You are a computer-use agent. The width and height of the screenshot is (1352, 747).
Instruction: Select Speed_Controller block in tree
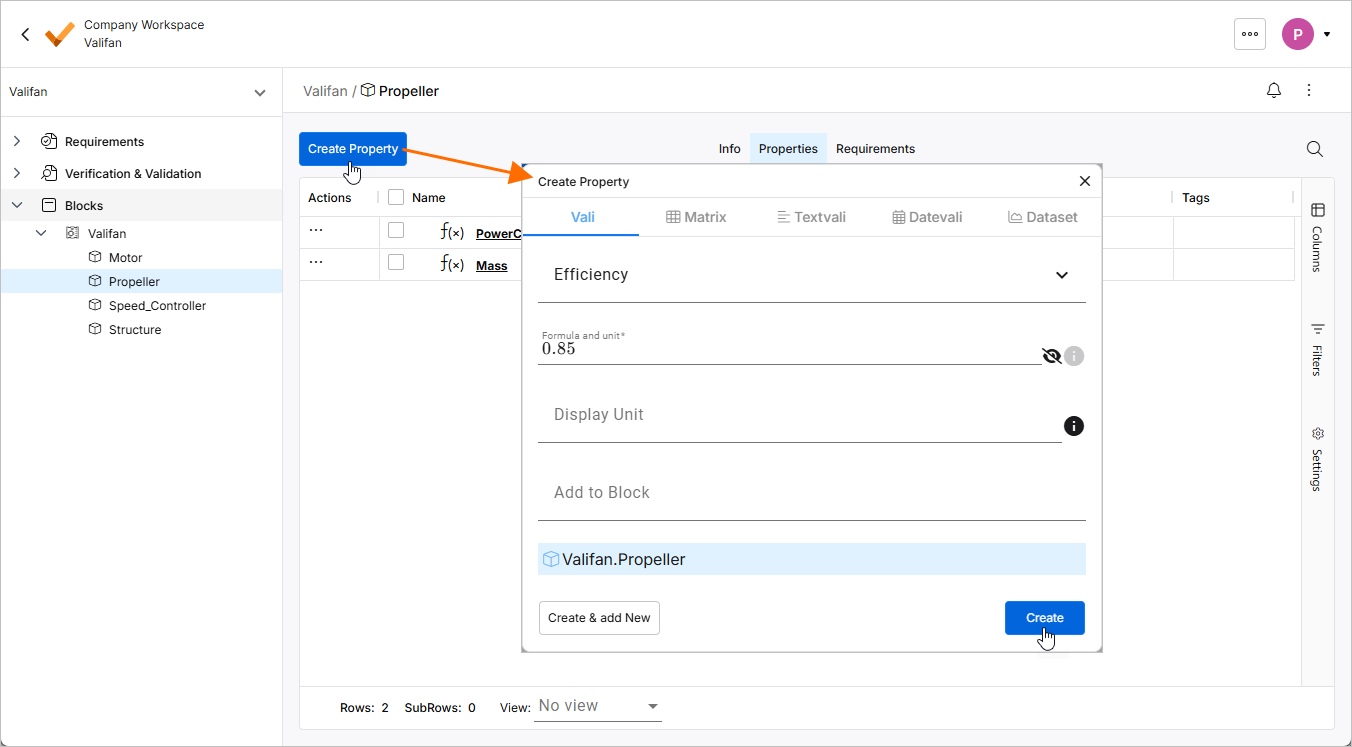[x=157, y=306]
